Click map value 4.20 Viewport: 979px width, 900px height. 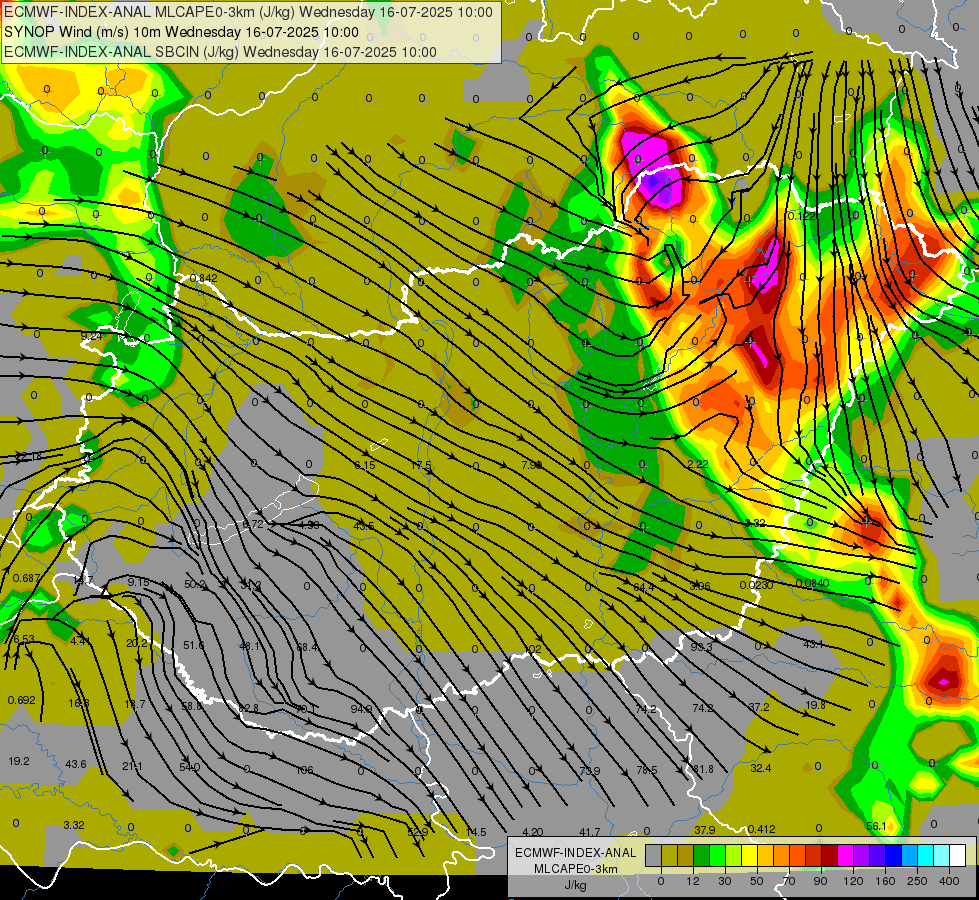coord(533,833)
